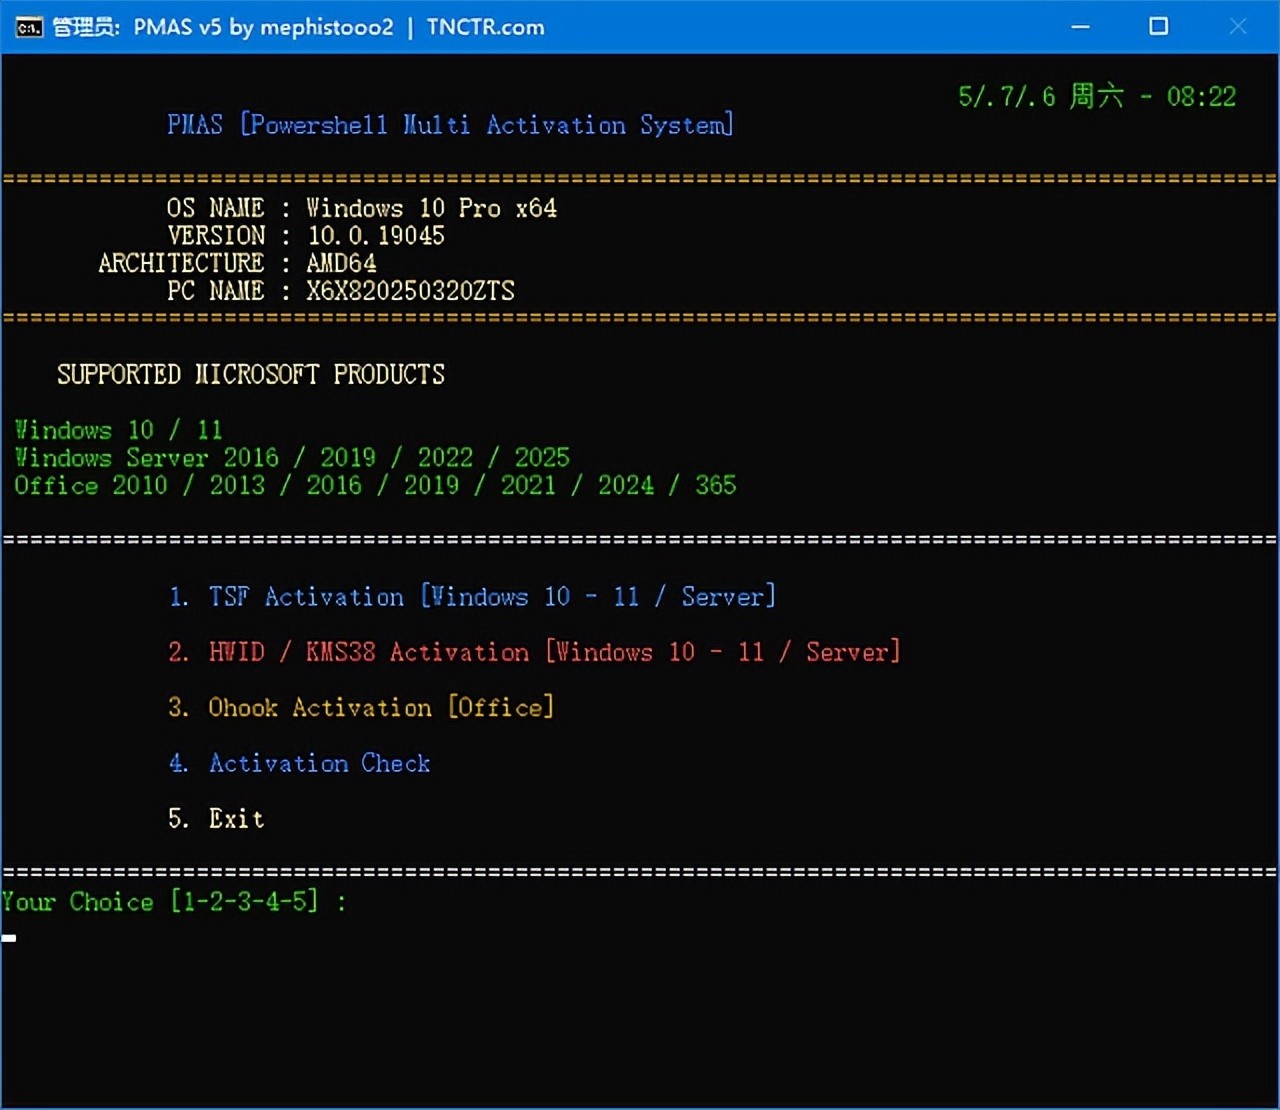Screen dimensions: 1280x1110
Task: Click the 'PC NAME : X6X820250320ZTS' line
Action: pyautogui.click(x=341, y=291)
